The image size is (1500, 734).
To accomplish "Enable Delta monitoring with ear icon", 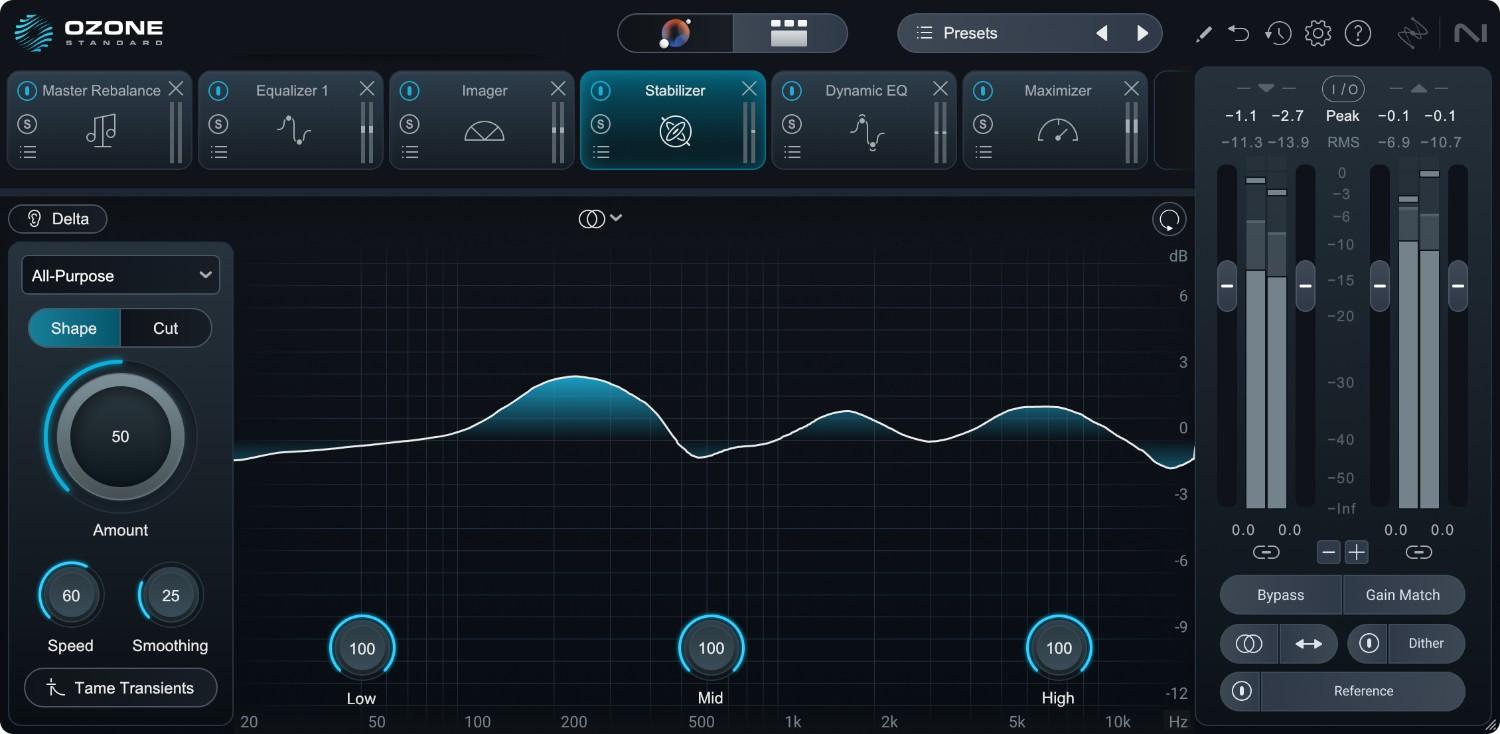I will [57, 218].
